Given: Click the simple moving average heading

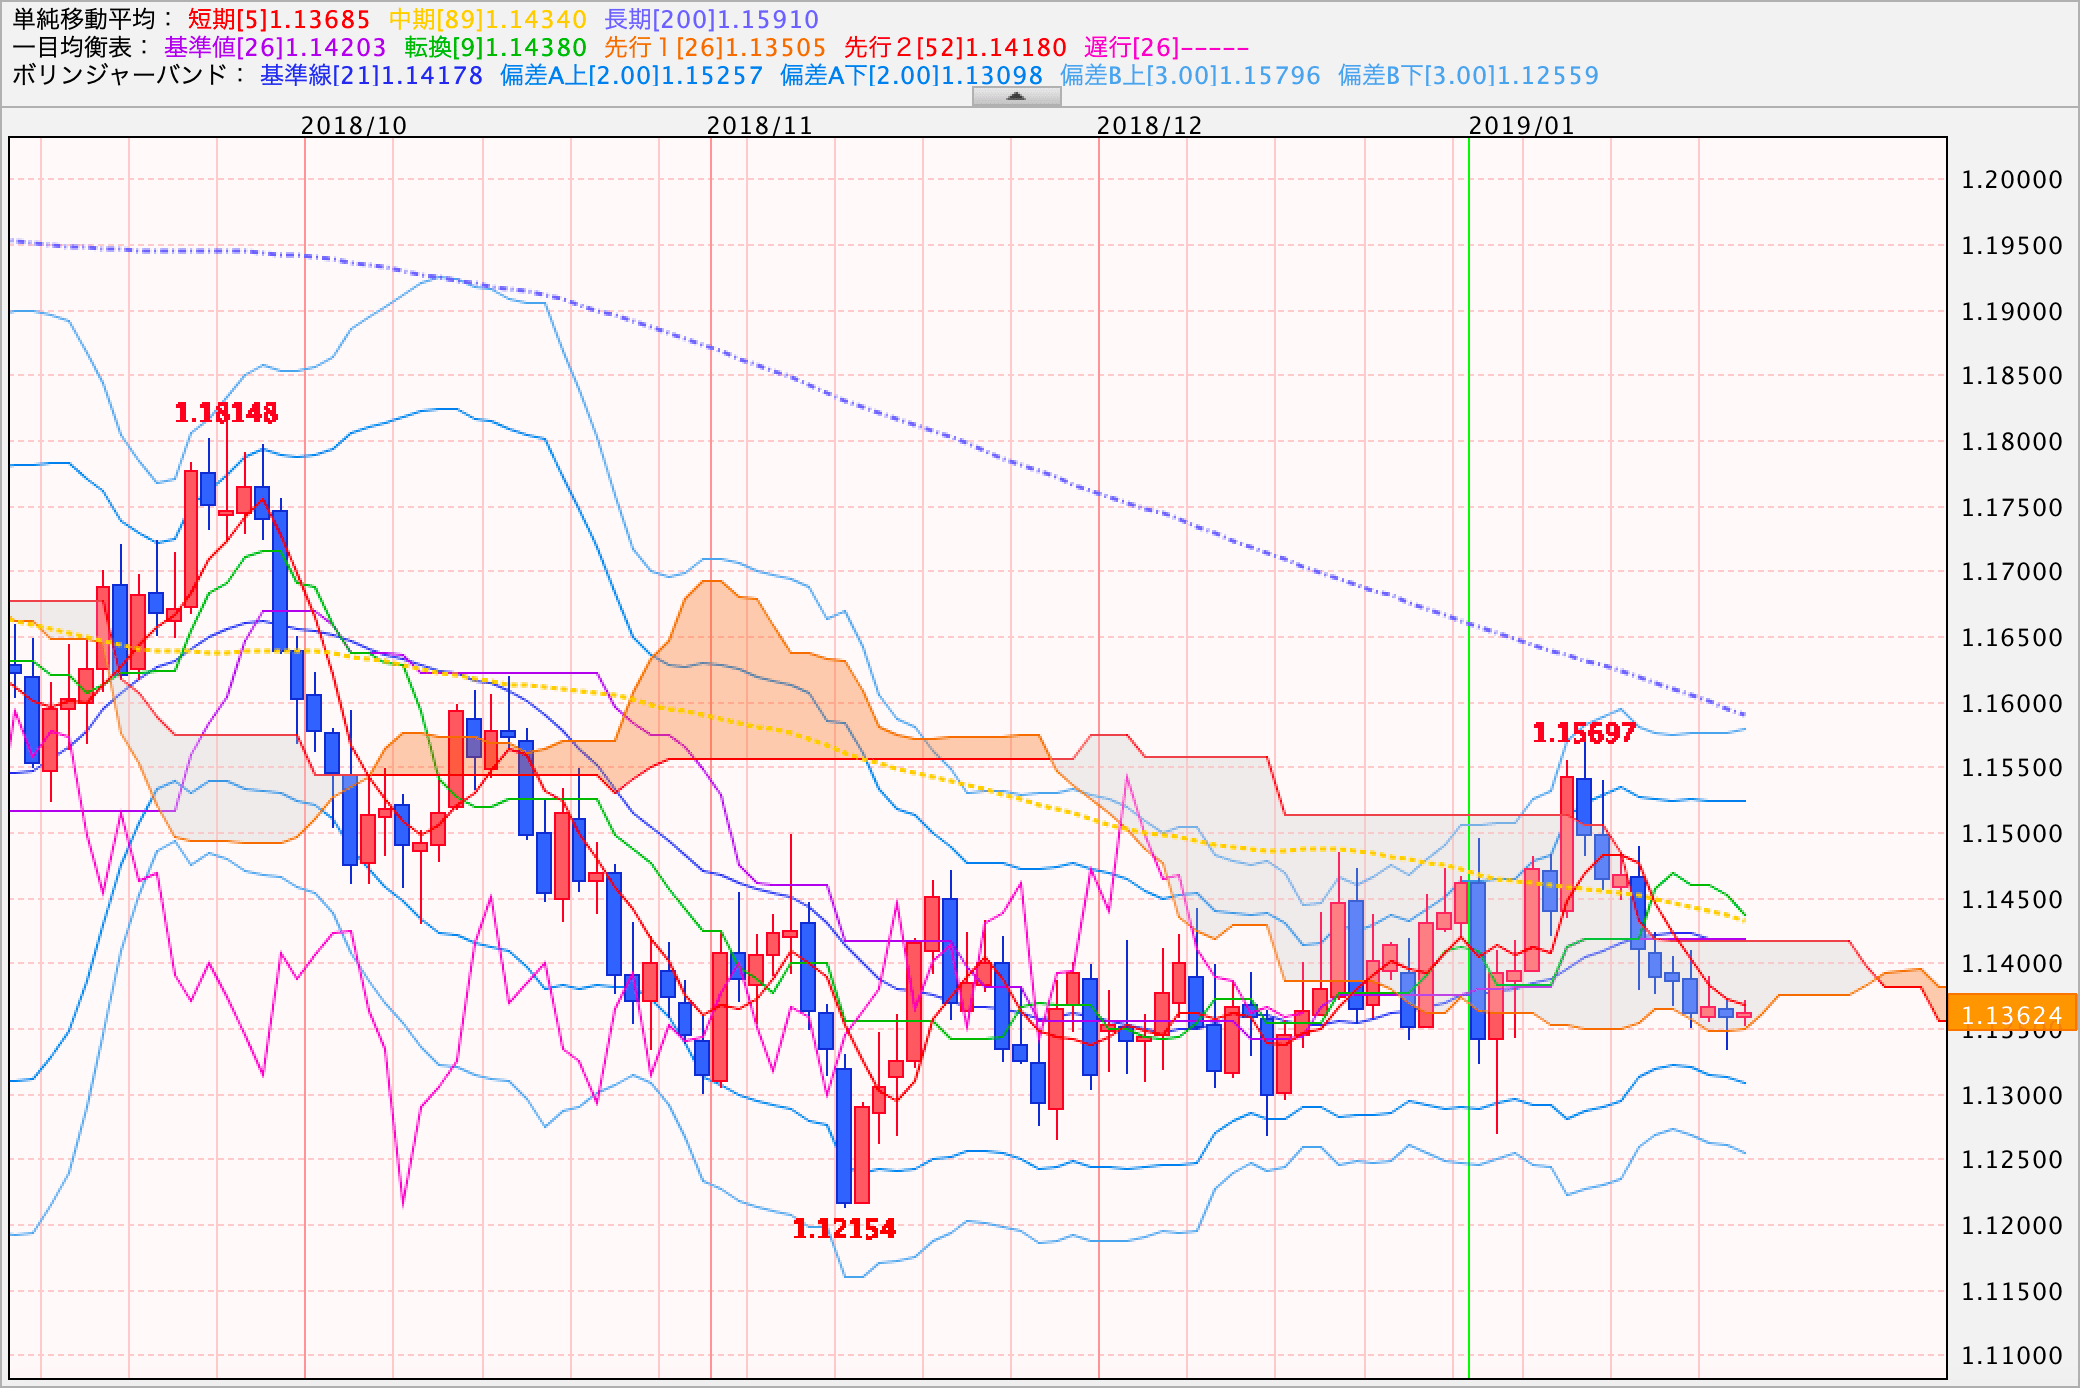Looking at the screenshot, I should tap(92, 20).
